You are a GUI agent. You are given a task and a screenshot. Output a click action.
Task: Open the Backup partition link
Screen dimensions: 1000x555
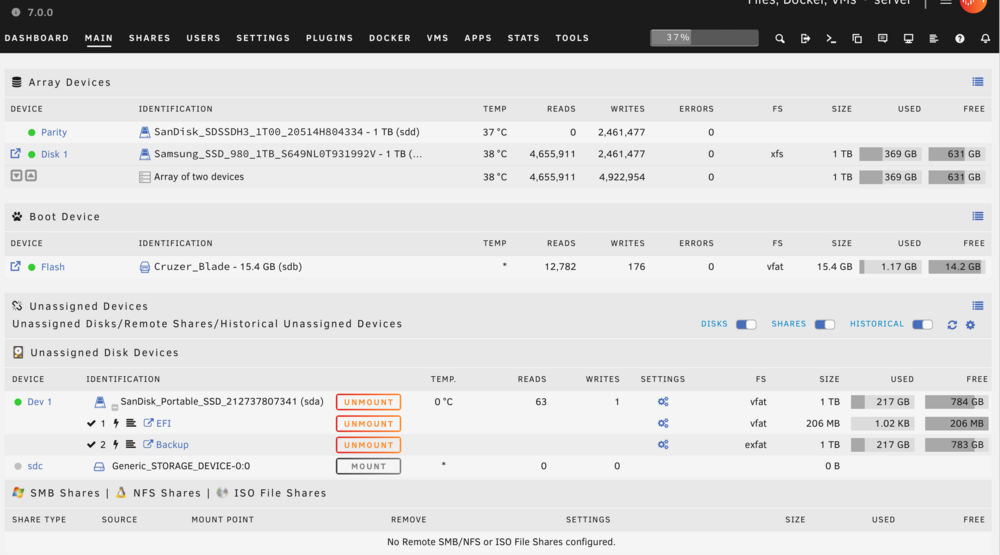[172, 445]
